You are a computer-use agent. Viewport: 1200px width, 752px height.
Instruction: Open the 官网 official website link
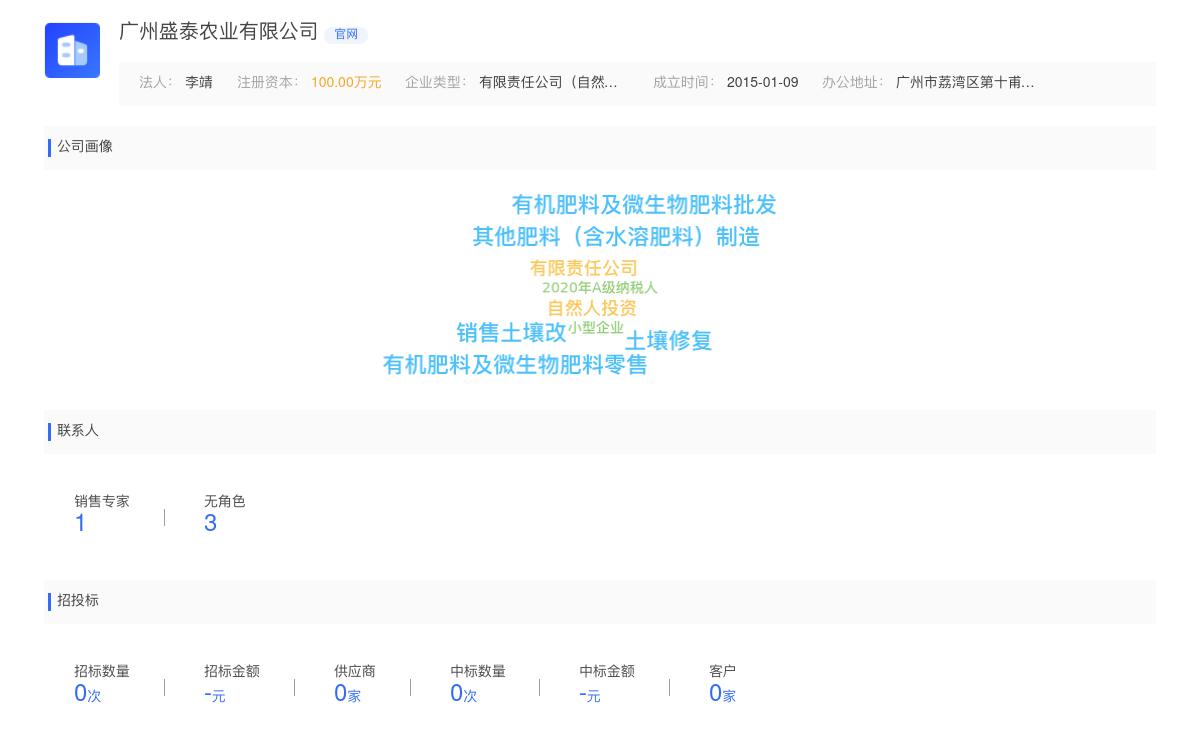346,34
